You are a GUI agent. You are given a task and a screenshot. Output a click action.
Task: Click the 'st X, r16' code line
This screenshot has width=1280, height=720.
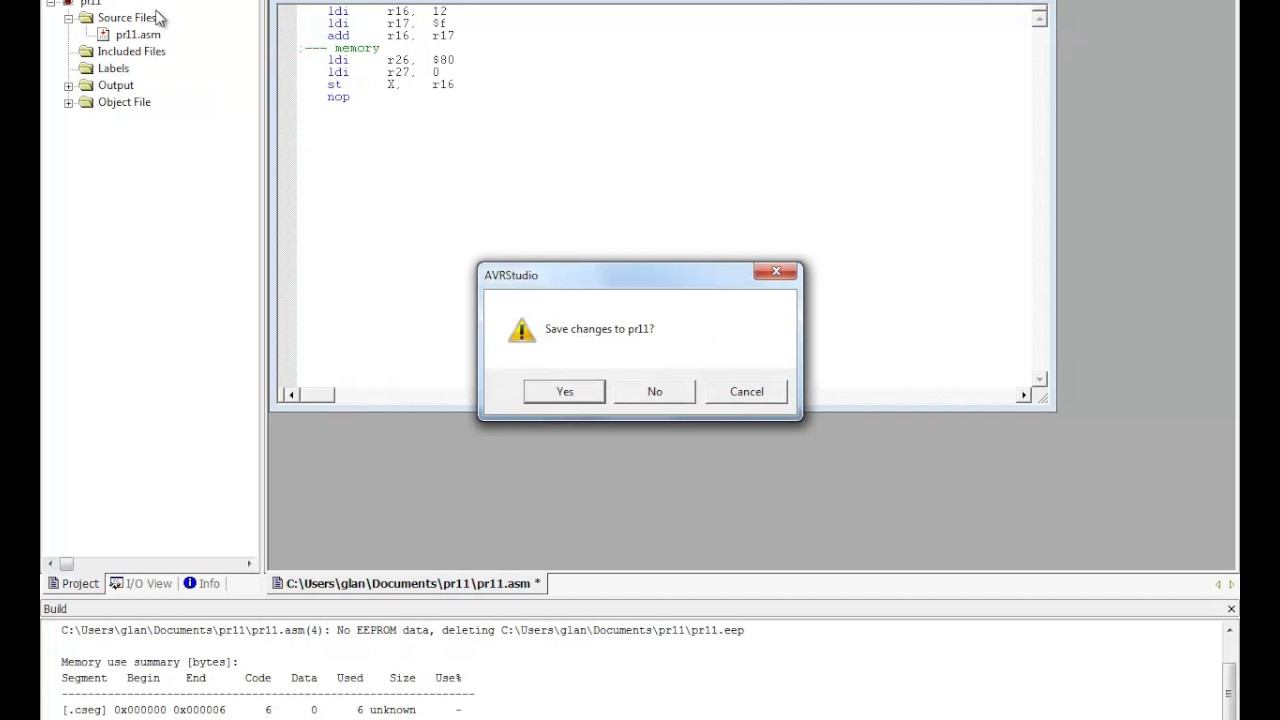[x=390, y=85]
